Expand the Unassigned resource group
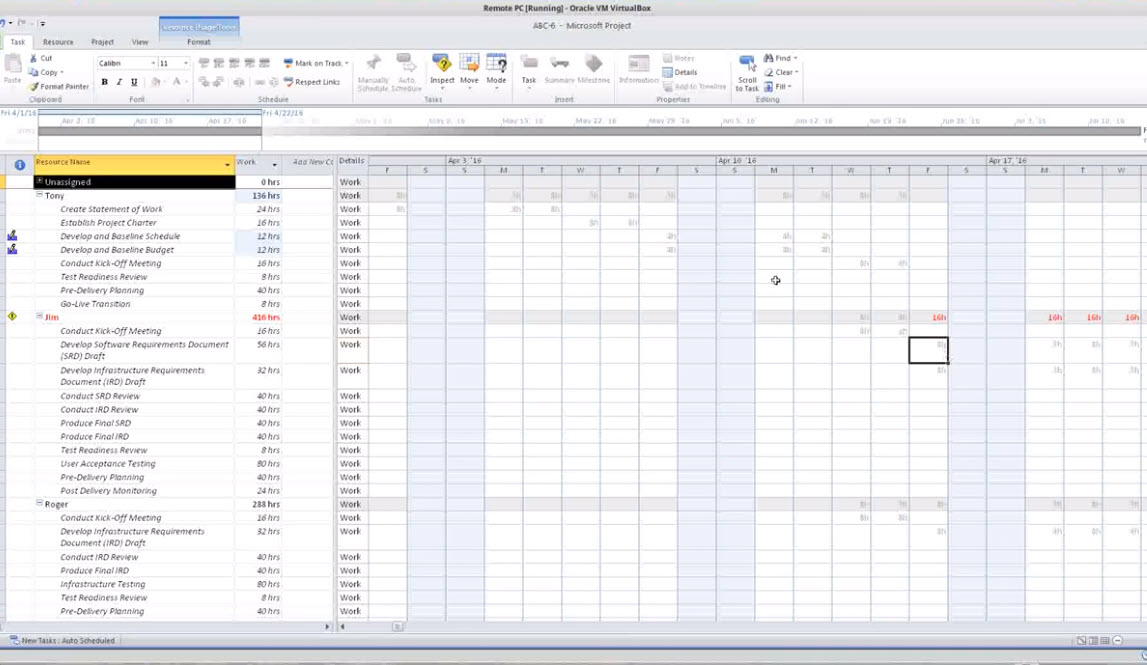 tap(40, 182)
